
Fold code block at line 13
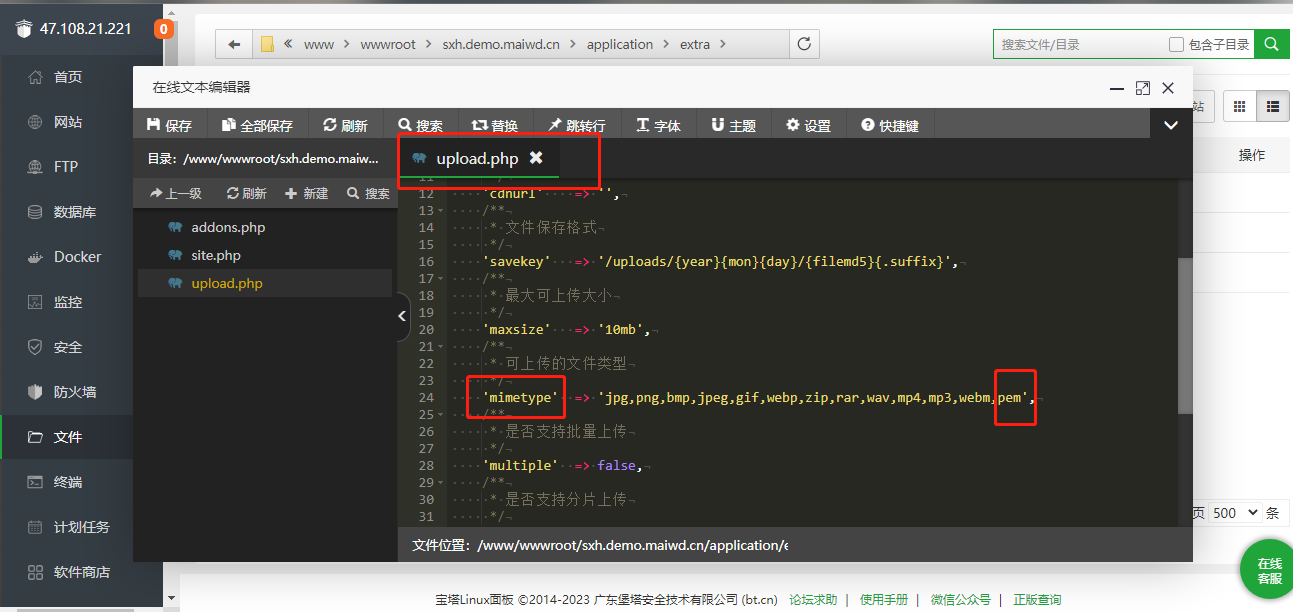point(441,211)
